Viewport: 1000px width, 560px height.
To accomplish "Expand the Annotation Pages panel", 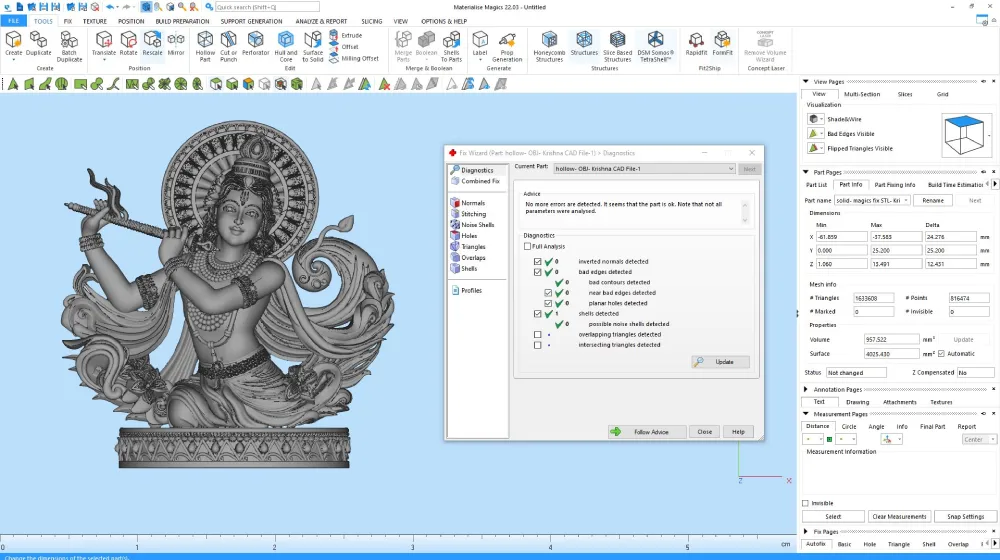I will pyautogui.click(x=805, y=389).
